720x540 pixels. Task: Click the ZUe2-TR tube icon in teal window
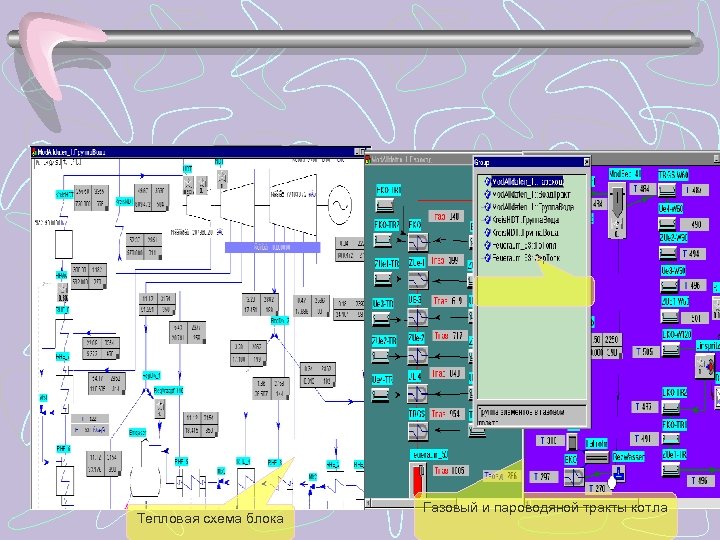[380, 355]
